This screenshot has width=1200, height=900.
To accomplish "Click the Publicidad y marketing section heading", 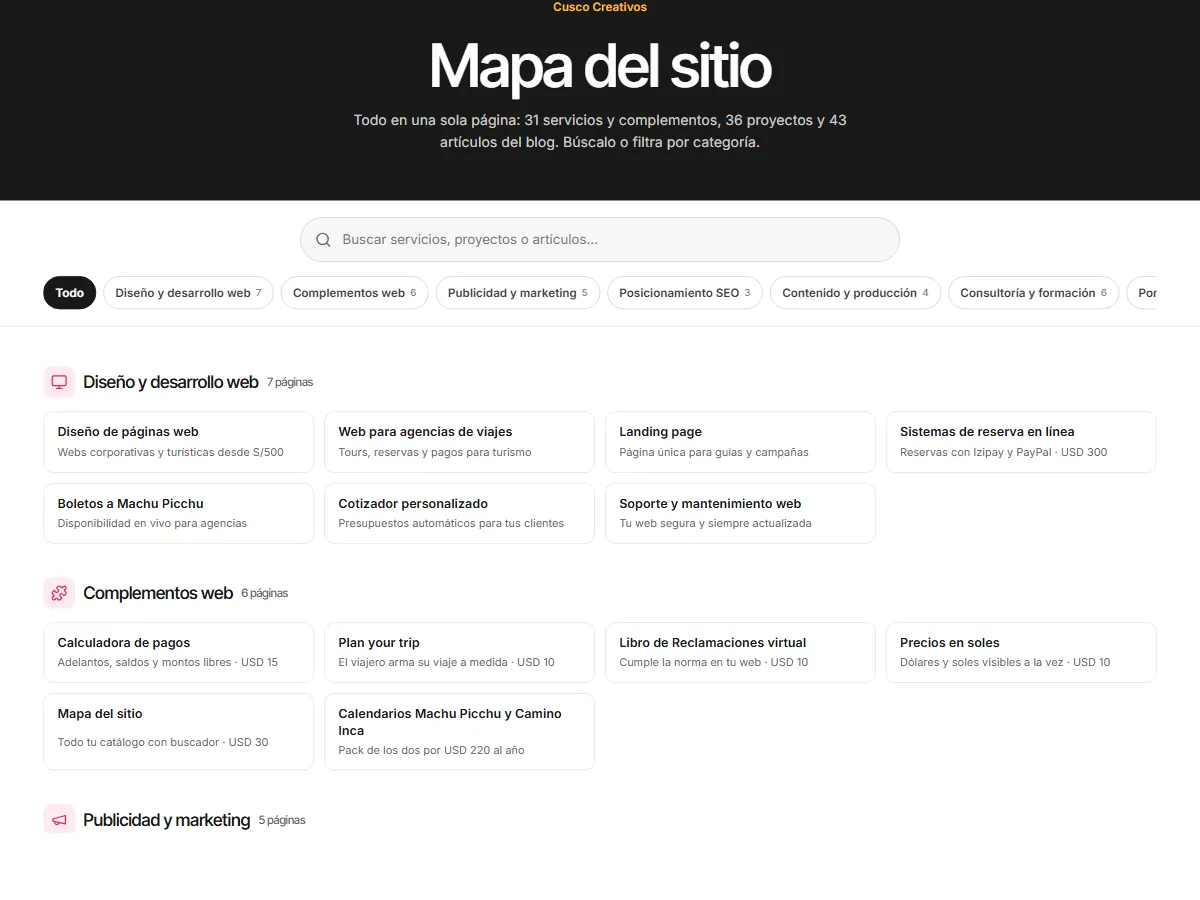I will click(x=167, y=820).
